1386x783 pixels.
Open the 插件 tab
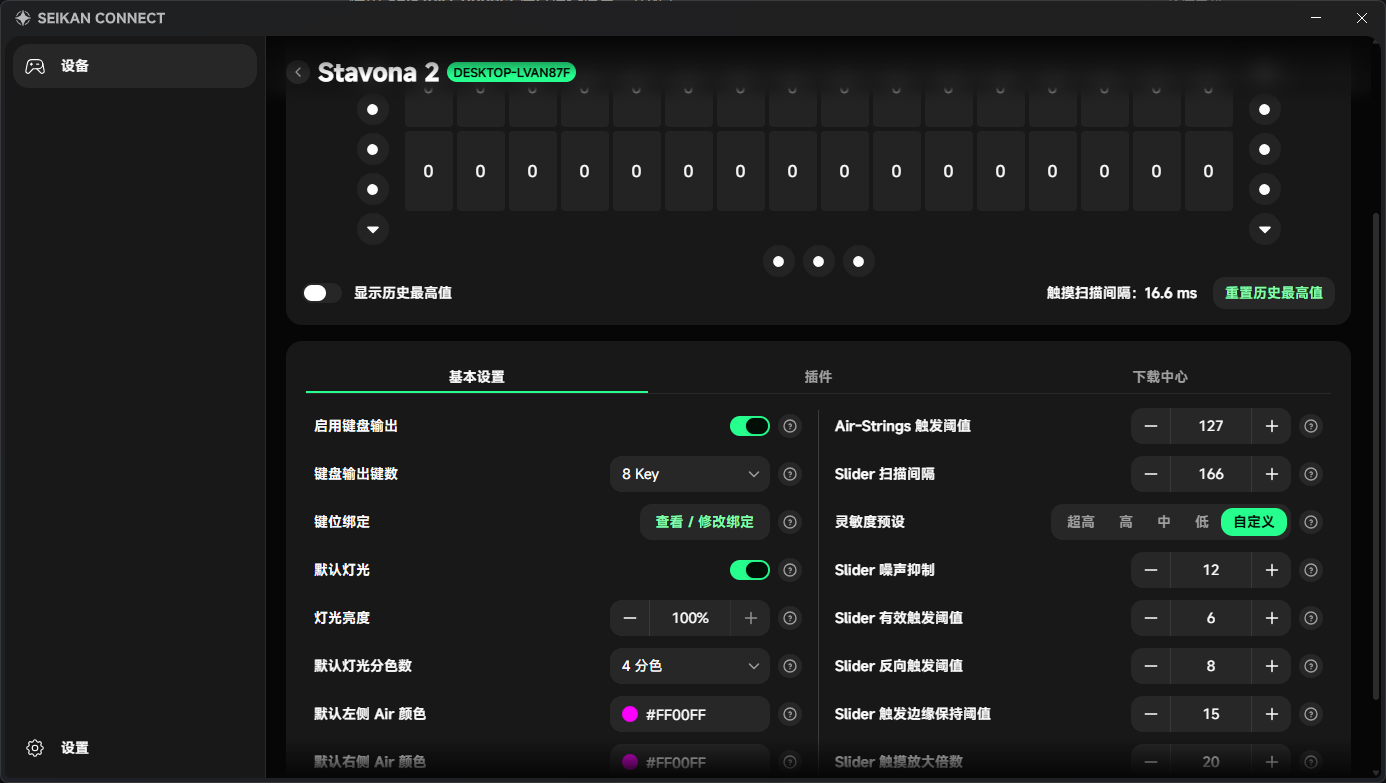point(818,377)
